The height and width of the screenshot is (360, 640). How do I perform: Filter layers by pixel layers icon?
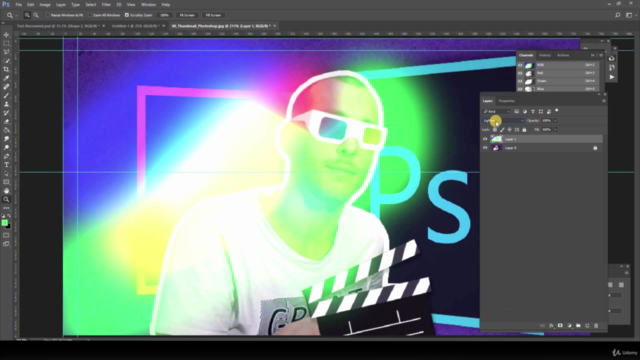click(x=516, y=111)
